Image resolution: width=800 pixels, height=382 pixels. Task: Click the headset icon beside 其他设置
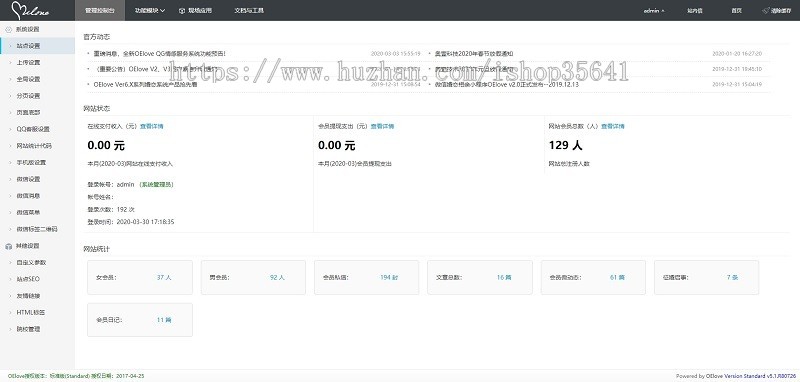coord(8,246)
